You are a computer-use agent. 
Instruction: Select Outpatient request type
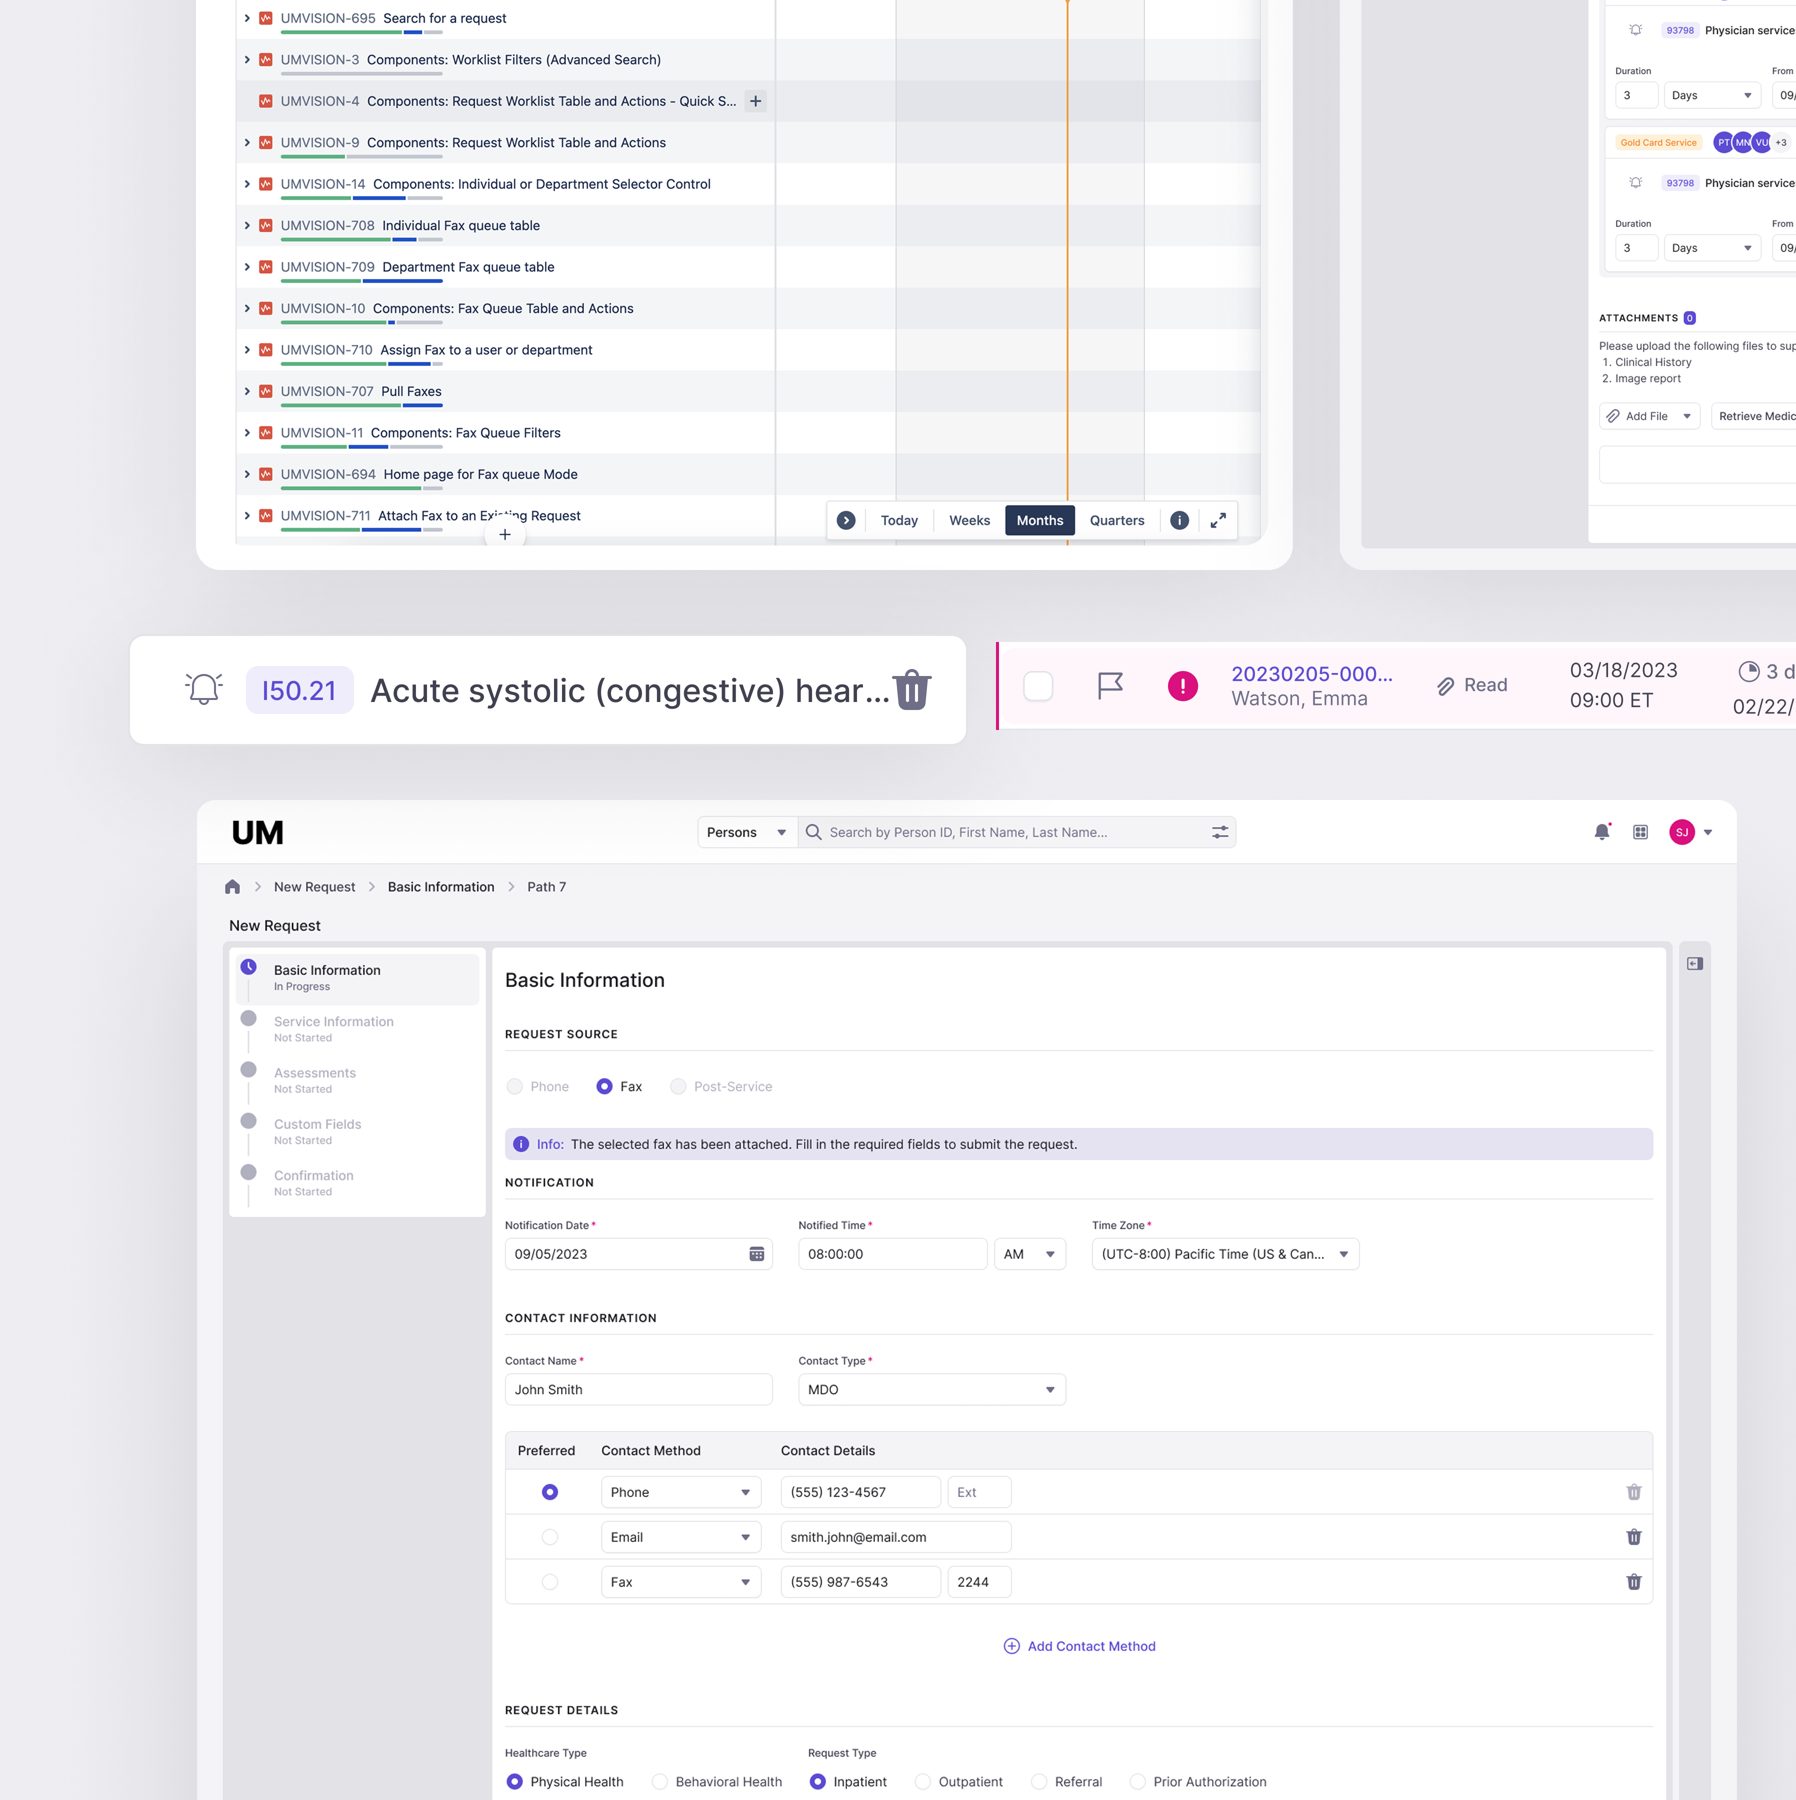923,1782
